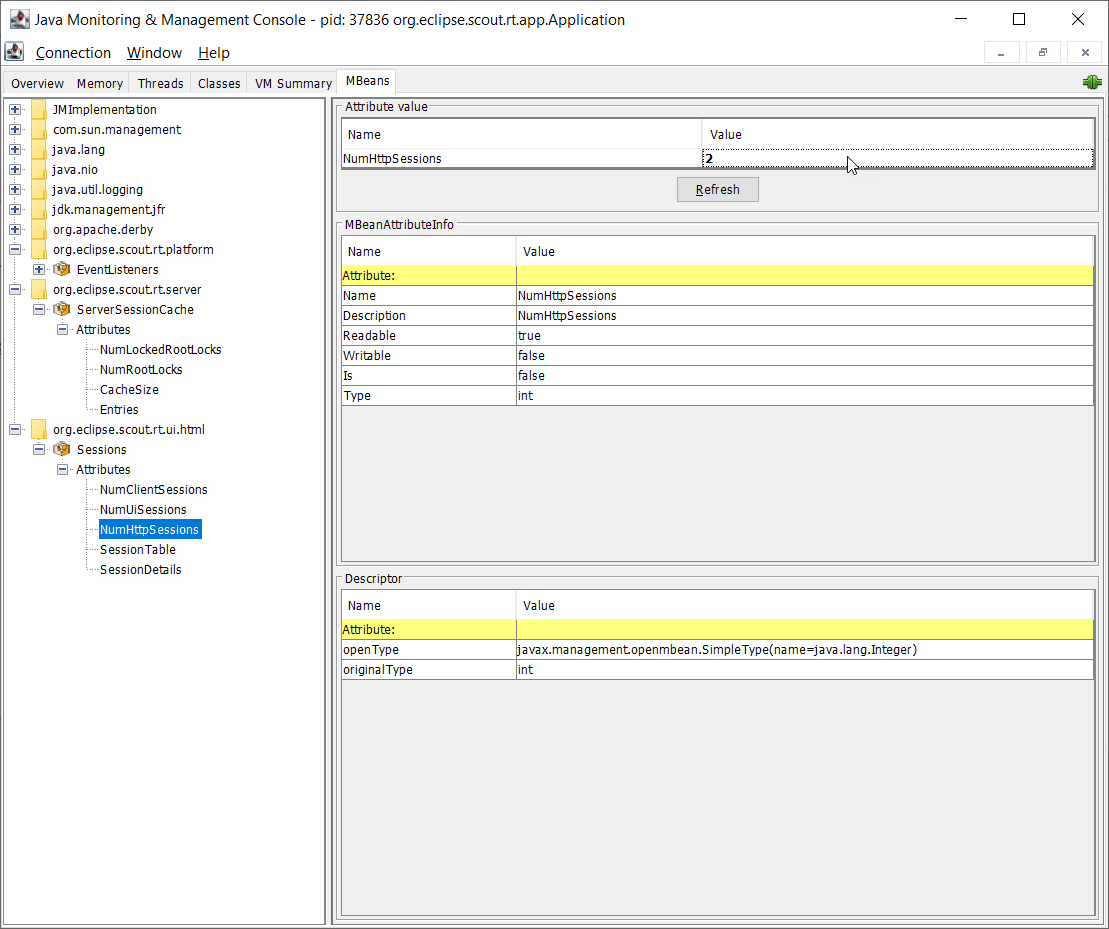Click the com.sun.management folder icon
Image resolution: width=1109 pixels, height=929 pixels.
39,129
